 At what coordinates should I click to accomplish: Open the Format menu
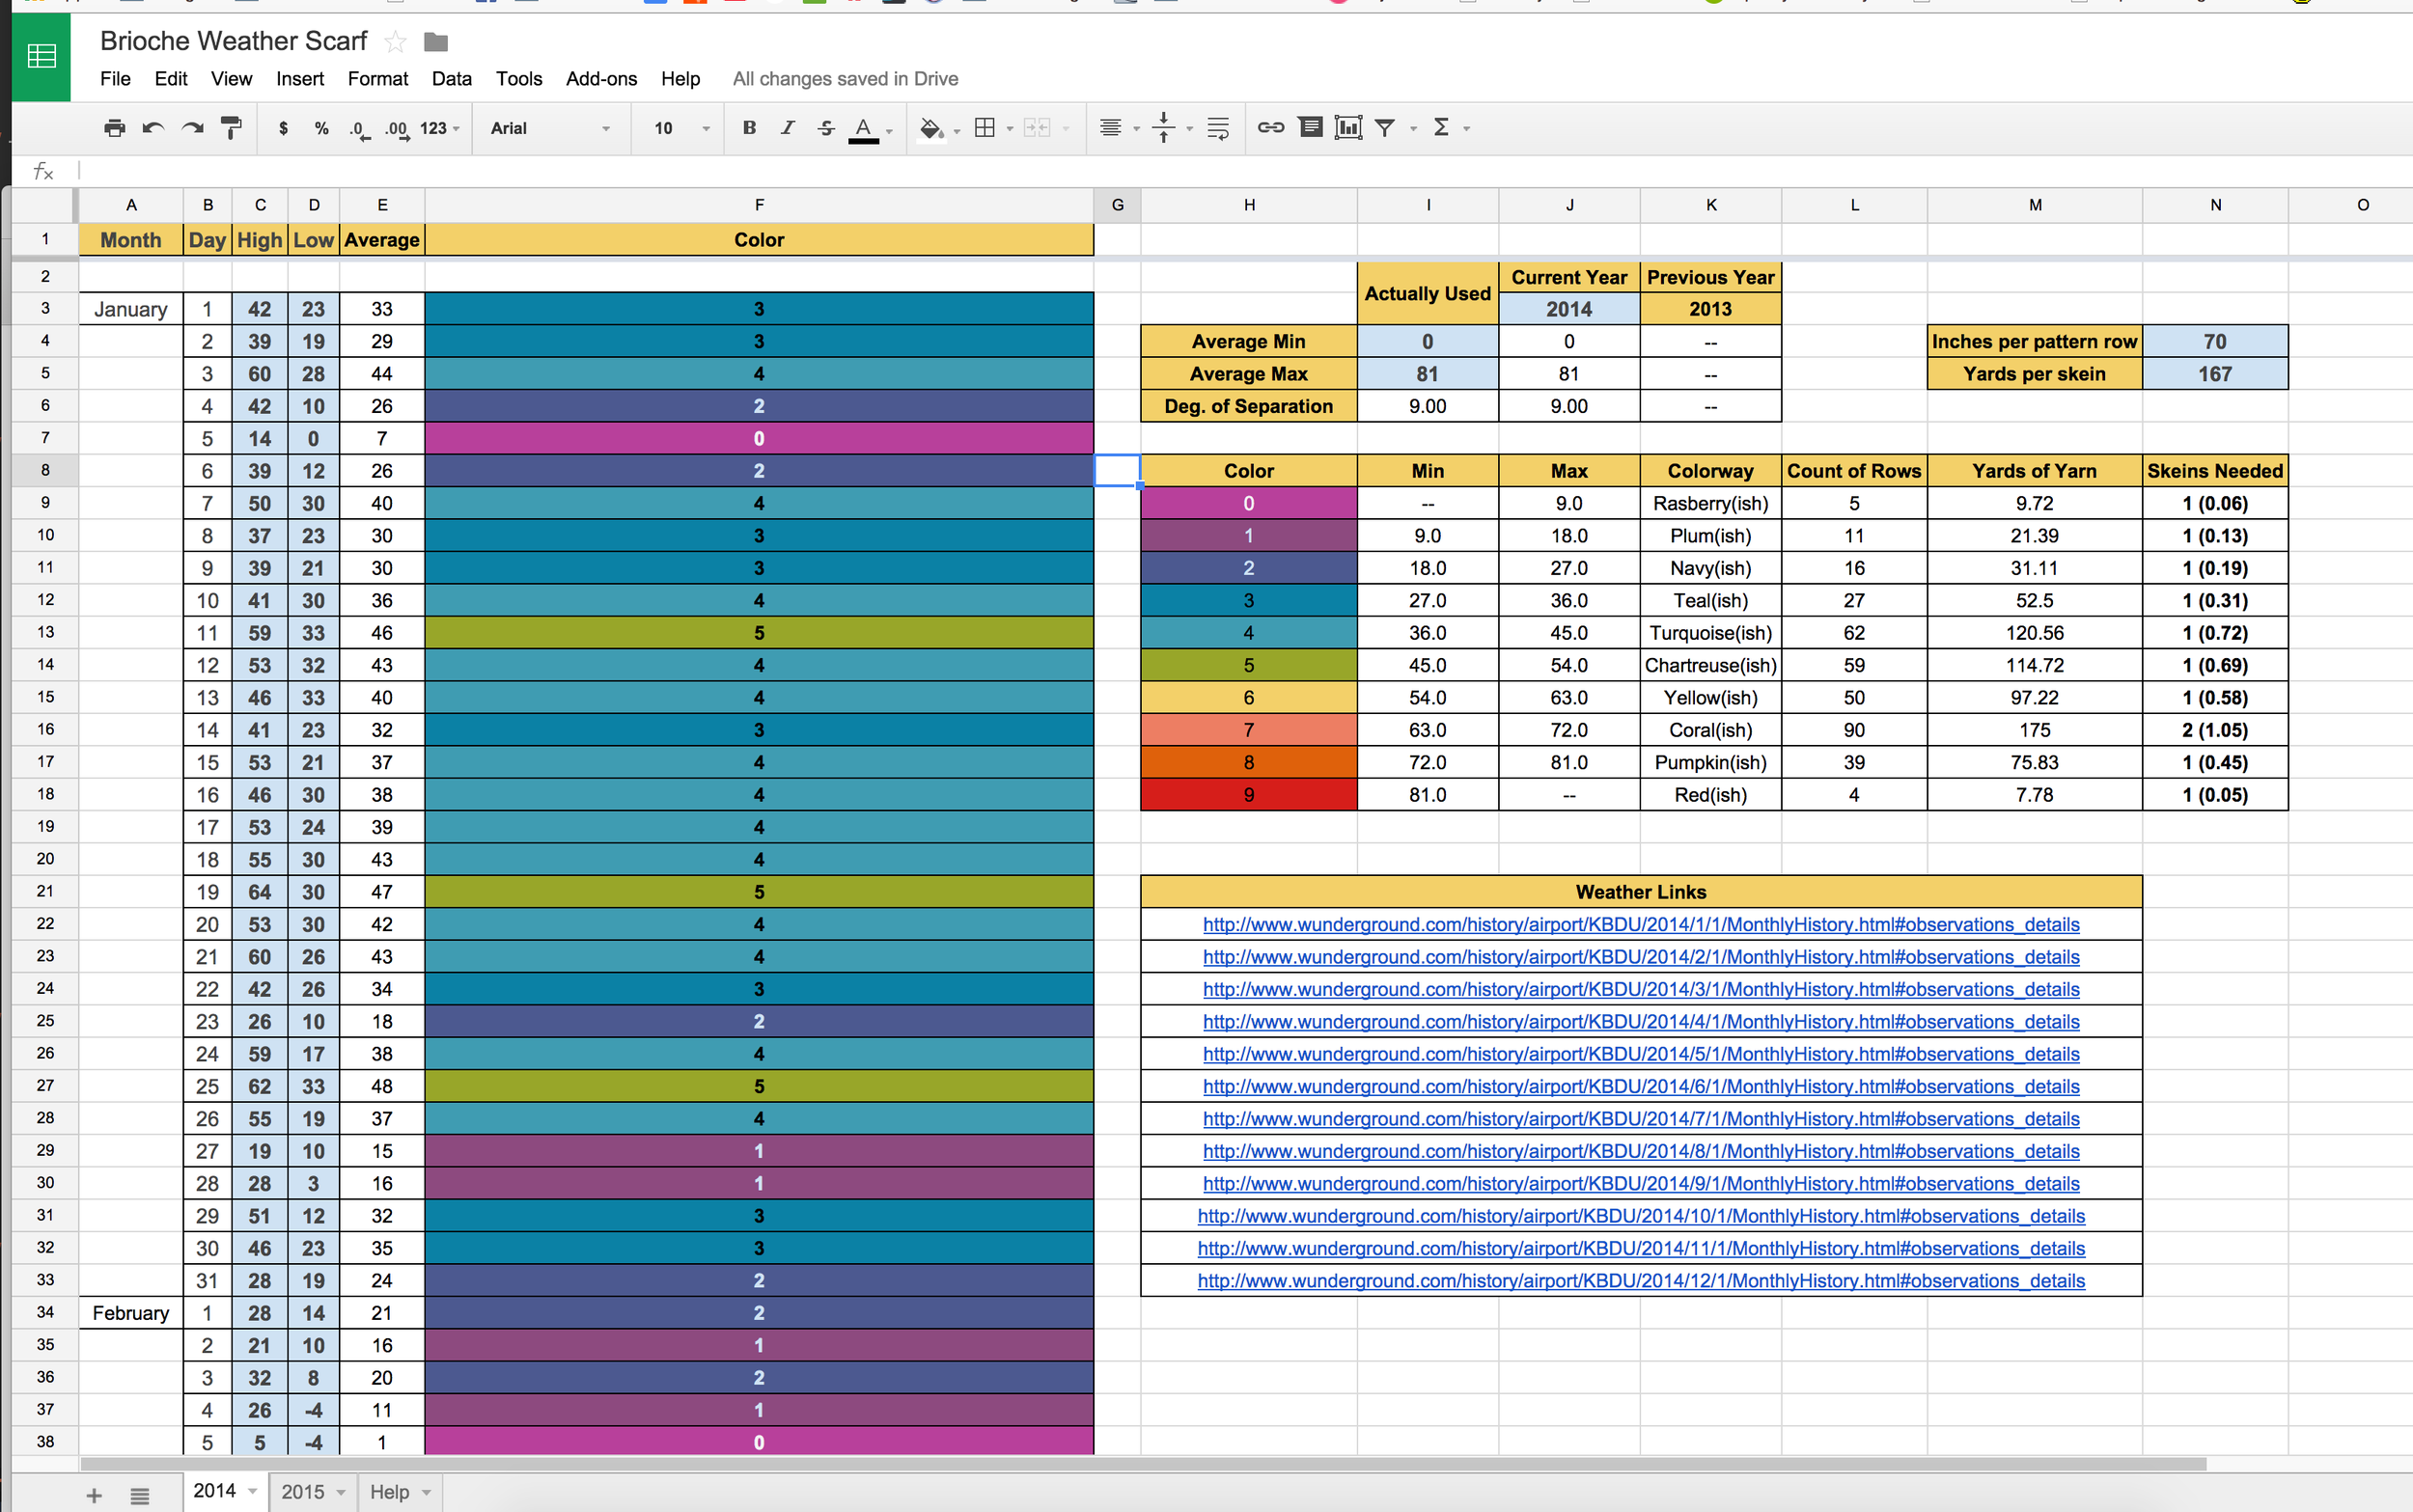tap(378, 79)
